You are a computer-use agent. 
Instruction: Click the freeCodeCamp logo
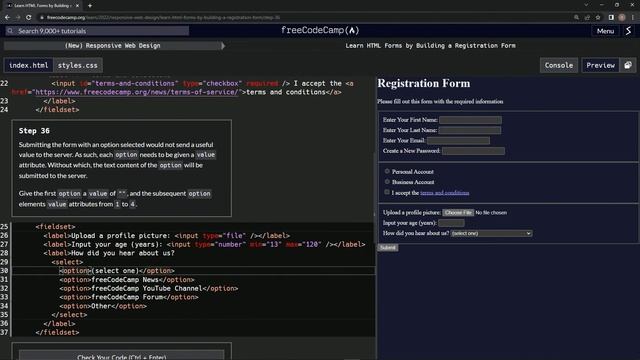click(320, 31)
